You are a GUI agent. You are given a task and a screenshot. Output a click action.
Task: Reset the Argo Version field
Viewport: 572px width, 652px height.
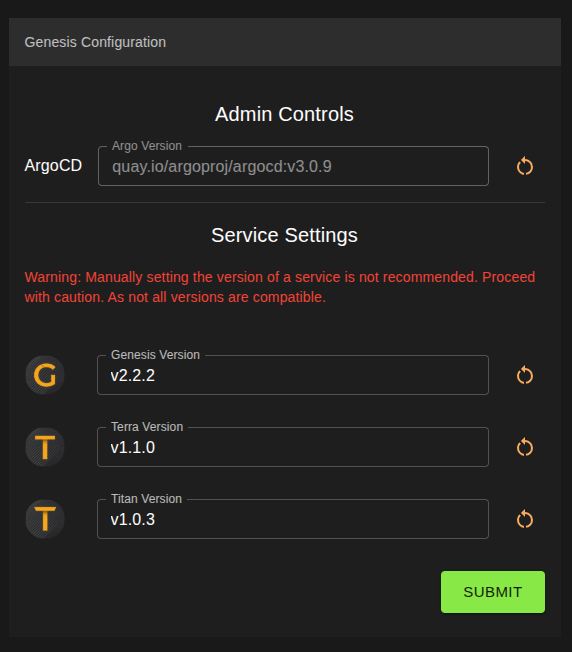coord(525,166)
